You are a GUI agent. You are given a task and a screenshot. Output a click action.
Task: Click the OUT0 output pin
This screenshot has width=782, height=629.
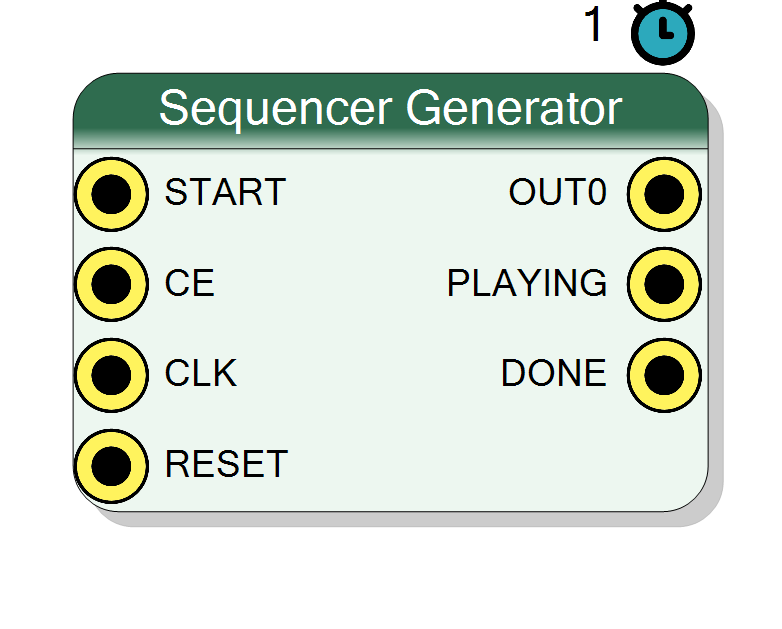tap(664, 195)
